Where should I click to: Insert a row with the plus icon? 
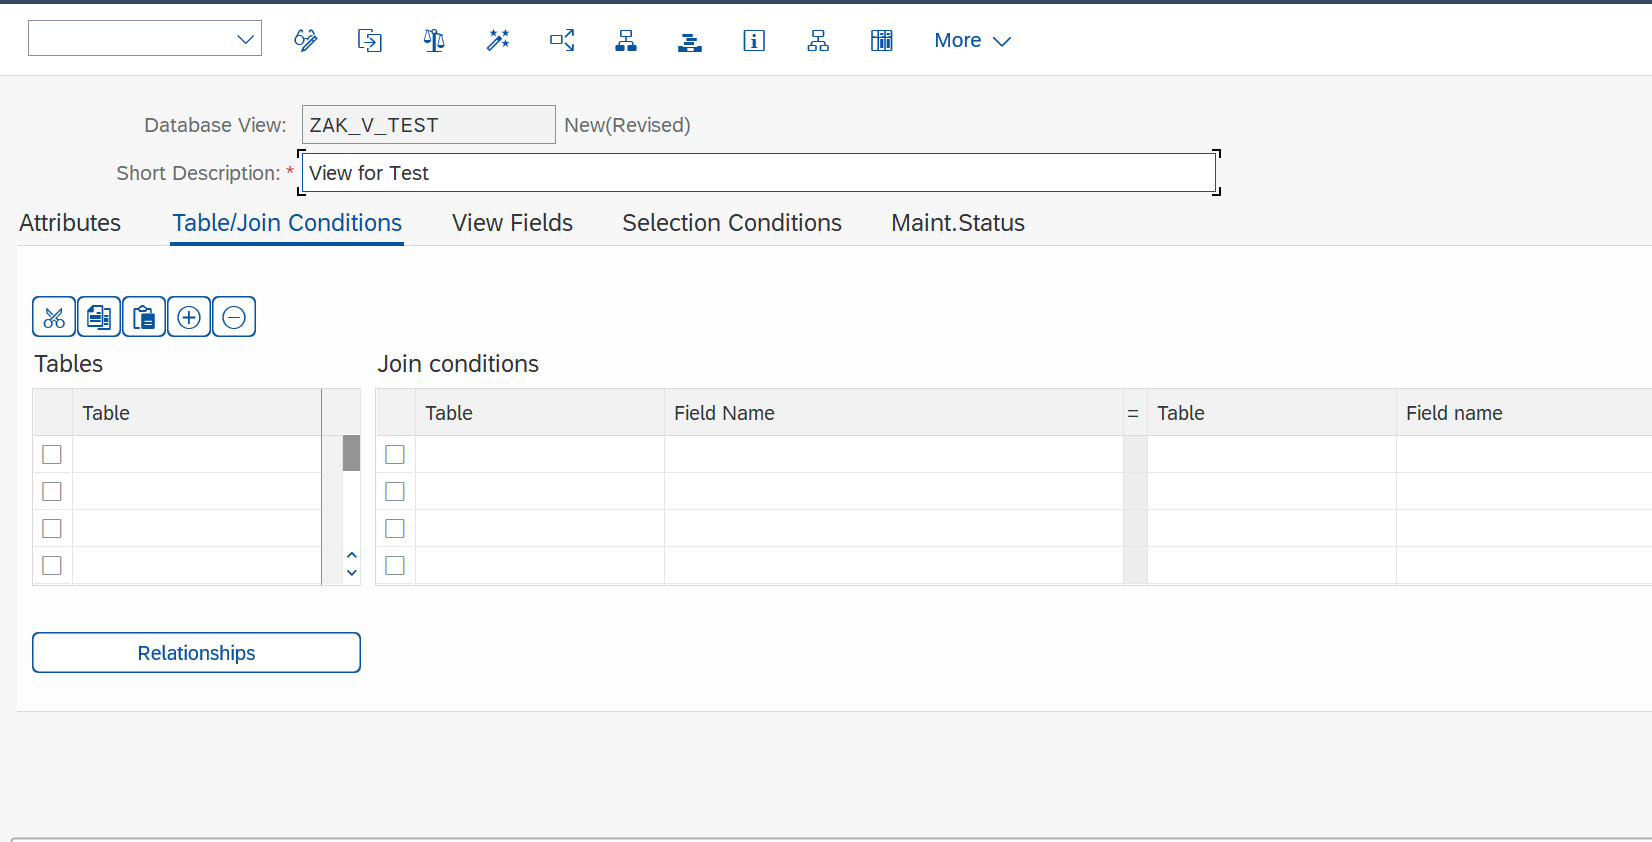pos(189,317)
